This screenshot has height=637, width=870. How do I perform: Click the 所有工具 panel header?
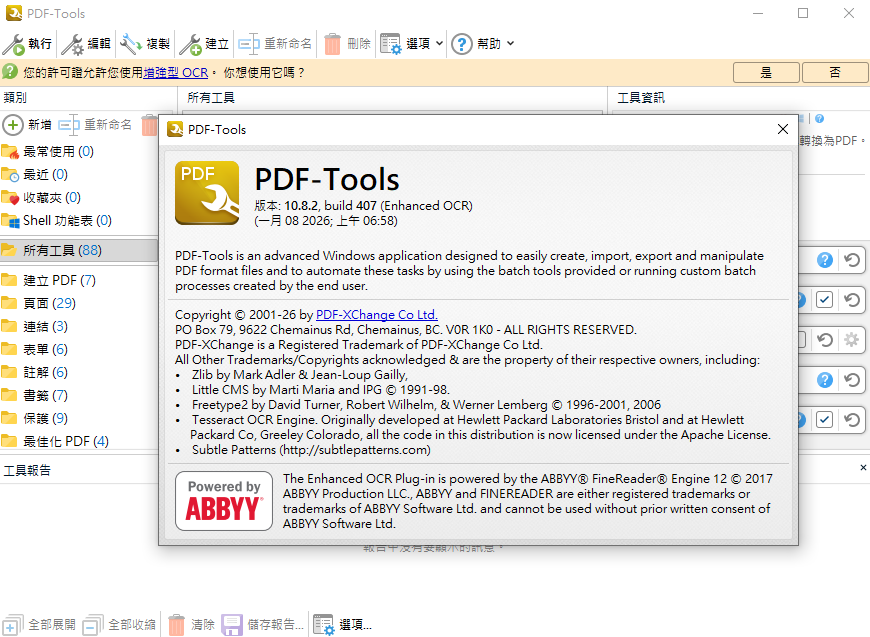click(x=211, y=98)
